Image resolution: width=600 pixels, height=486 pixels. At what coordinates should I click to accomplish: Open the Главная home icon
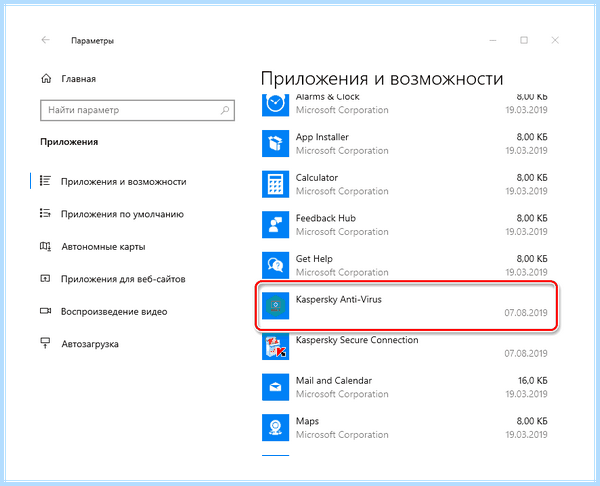pos(46,79)
